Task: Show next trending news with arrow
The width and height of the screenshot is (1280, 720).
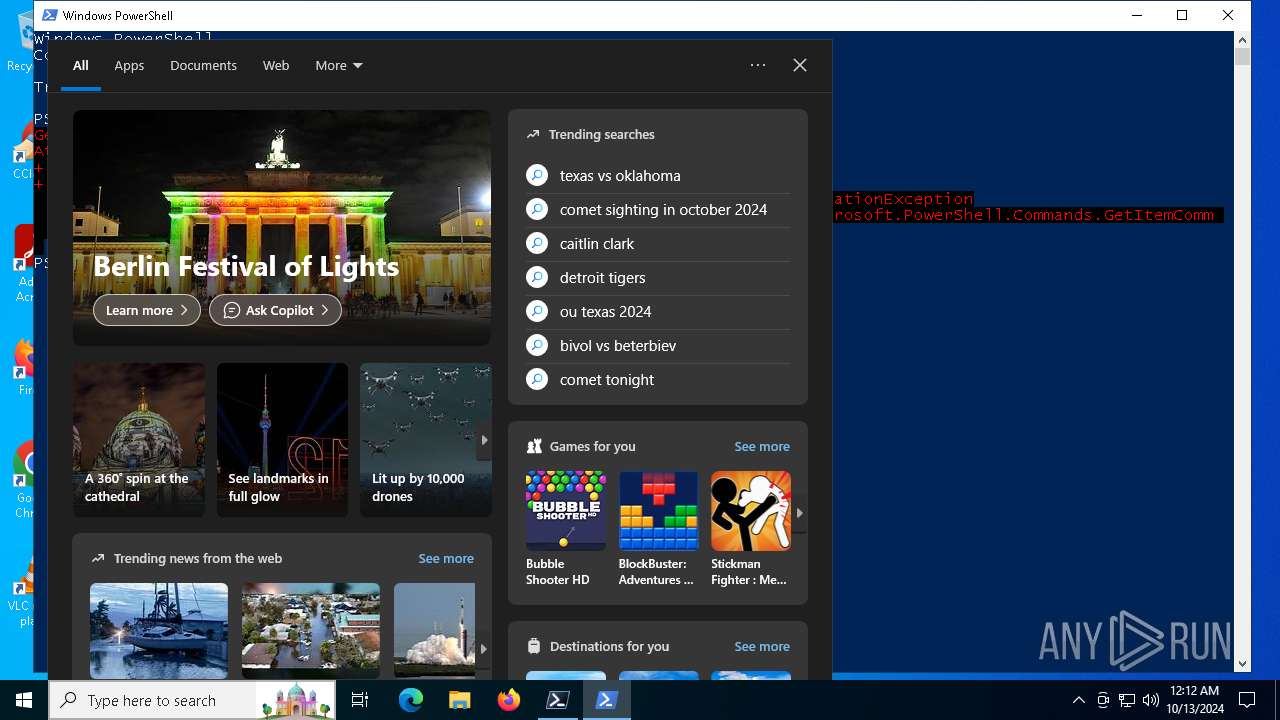Action: [483, 648]
